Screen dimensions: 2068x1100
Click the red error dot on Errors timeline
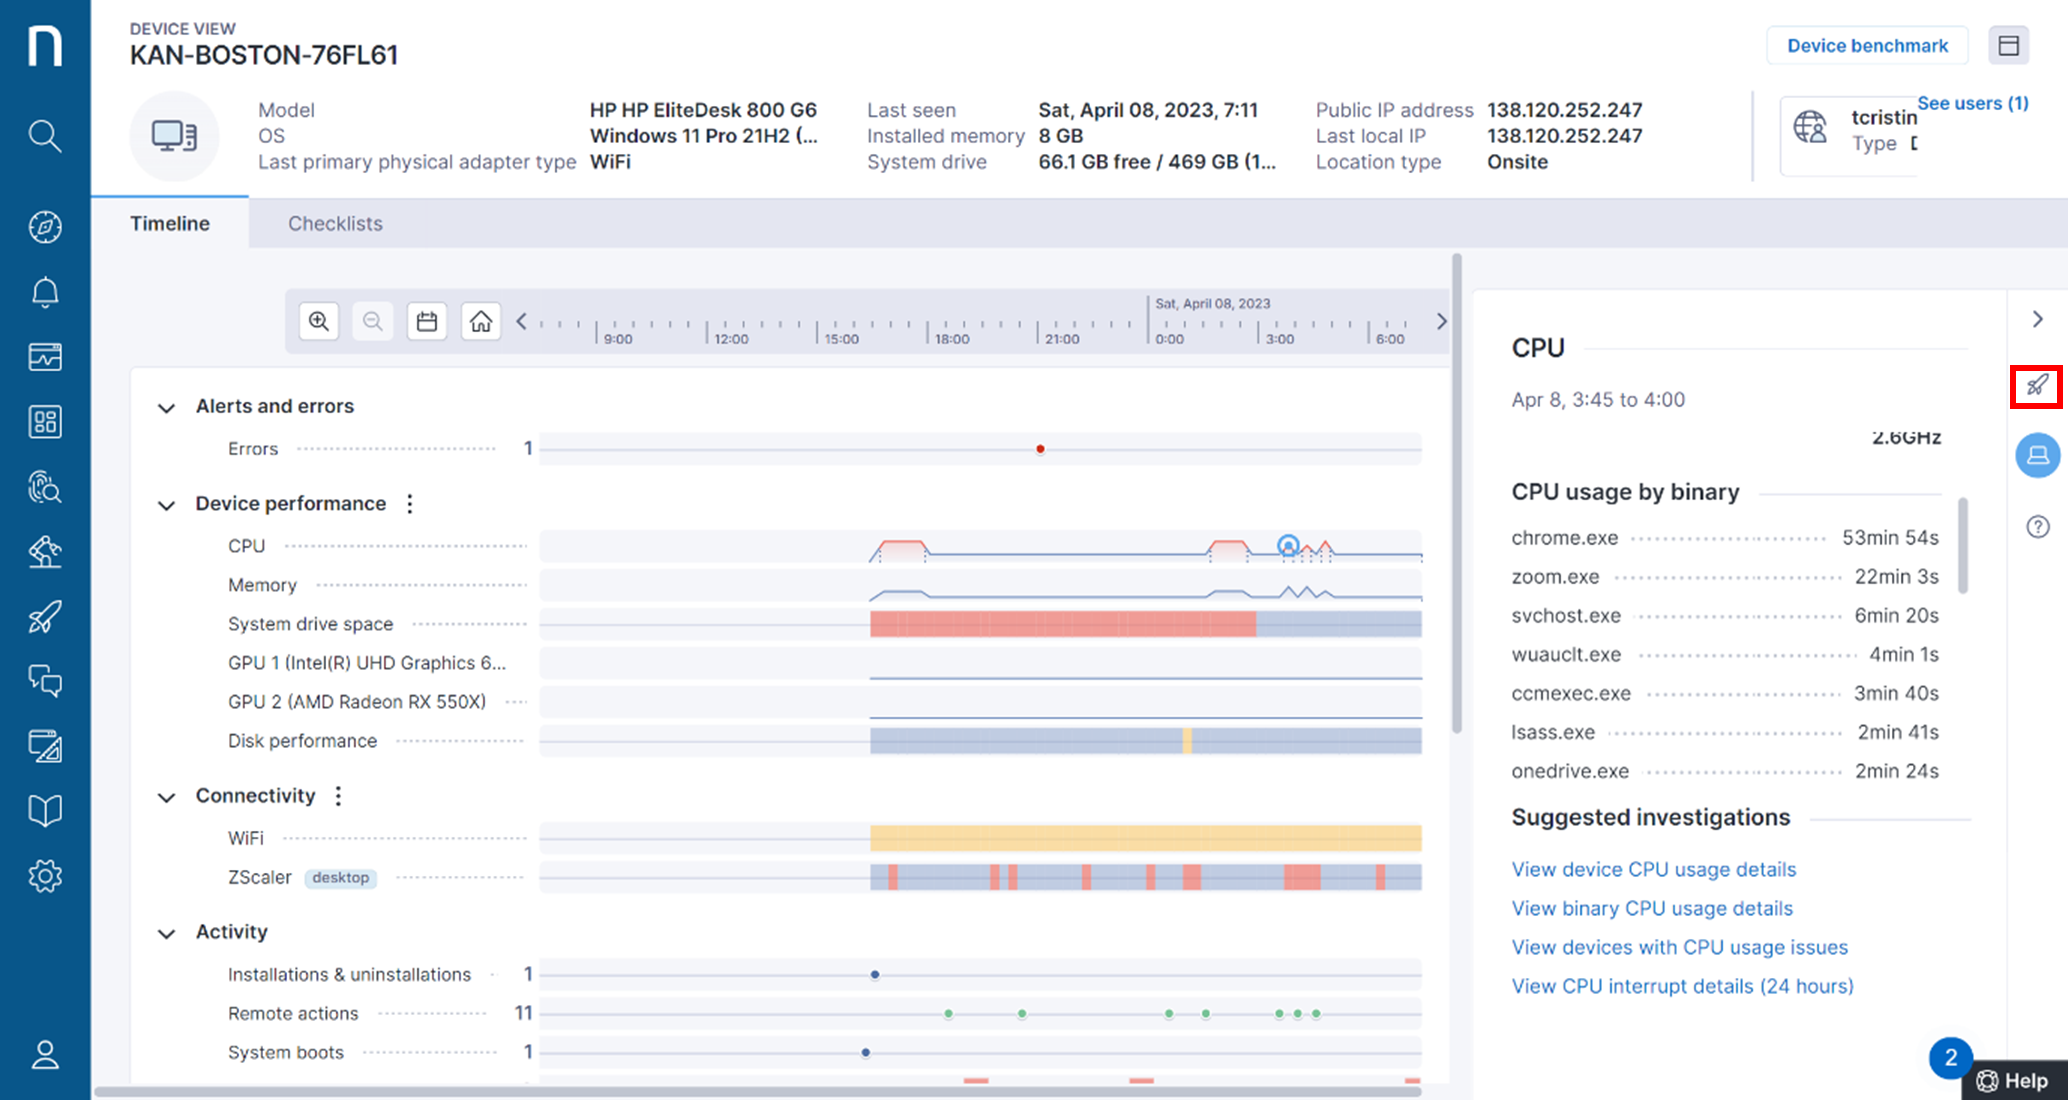(1040, 449)
